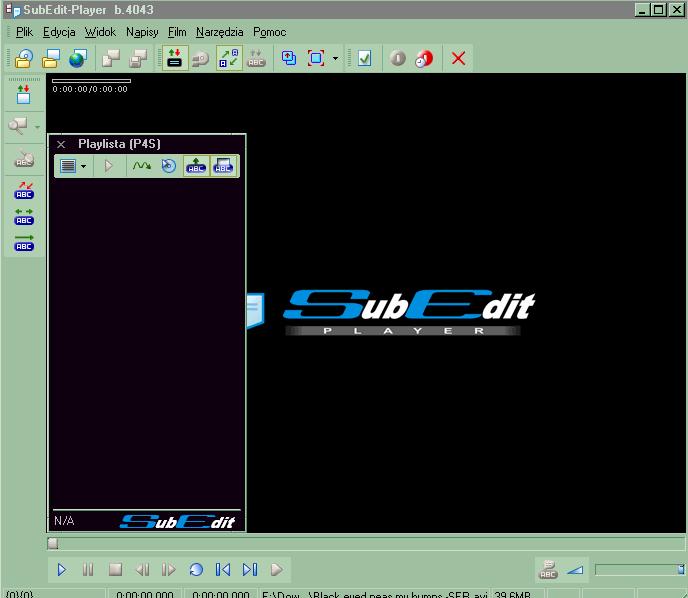Click the checkmark settings icon
The width and height of the screenshot is (688, 598).
point(365,58)
